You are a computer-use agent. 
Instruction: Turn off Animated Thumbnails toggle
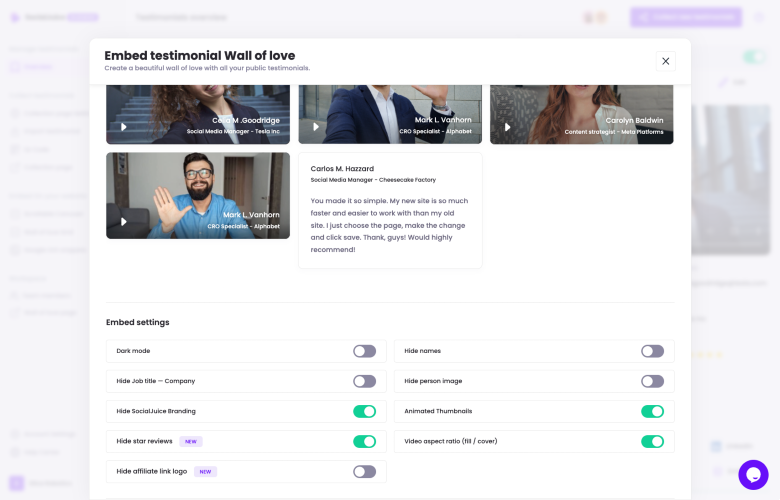coord(652,411)
